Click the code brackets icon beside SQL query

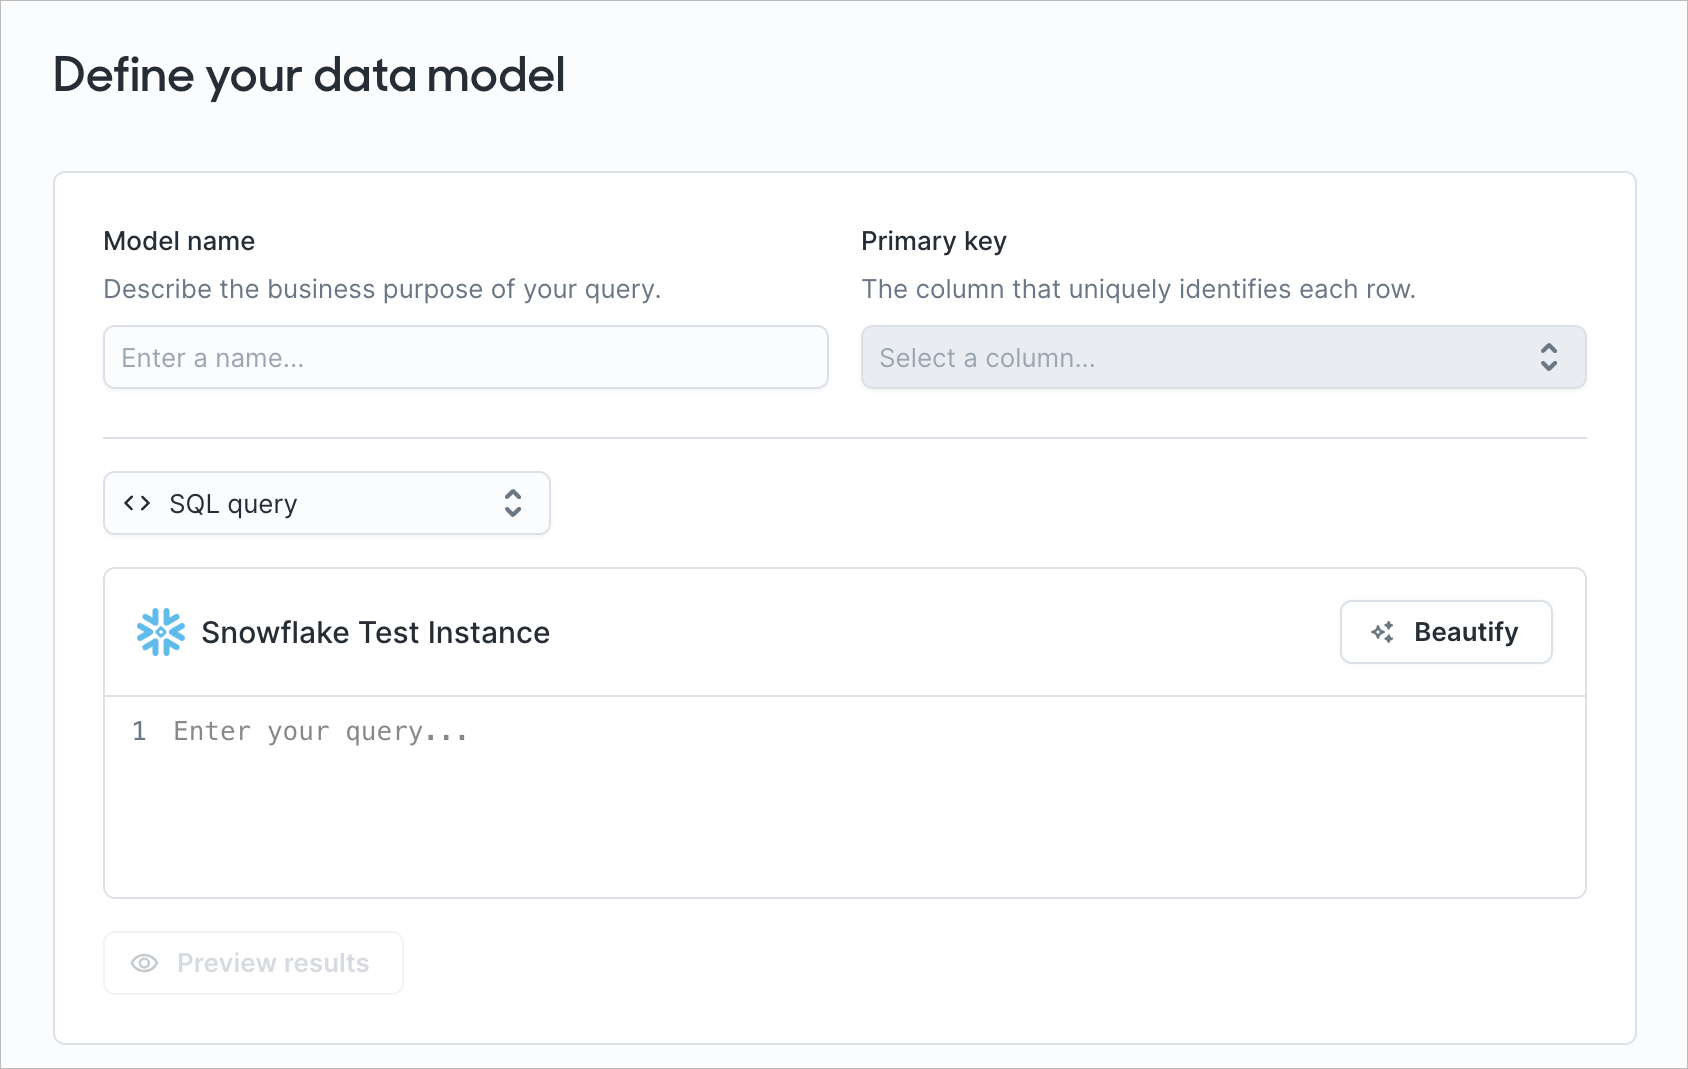click(x=137, y=503)
